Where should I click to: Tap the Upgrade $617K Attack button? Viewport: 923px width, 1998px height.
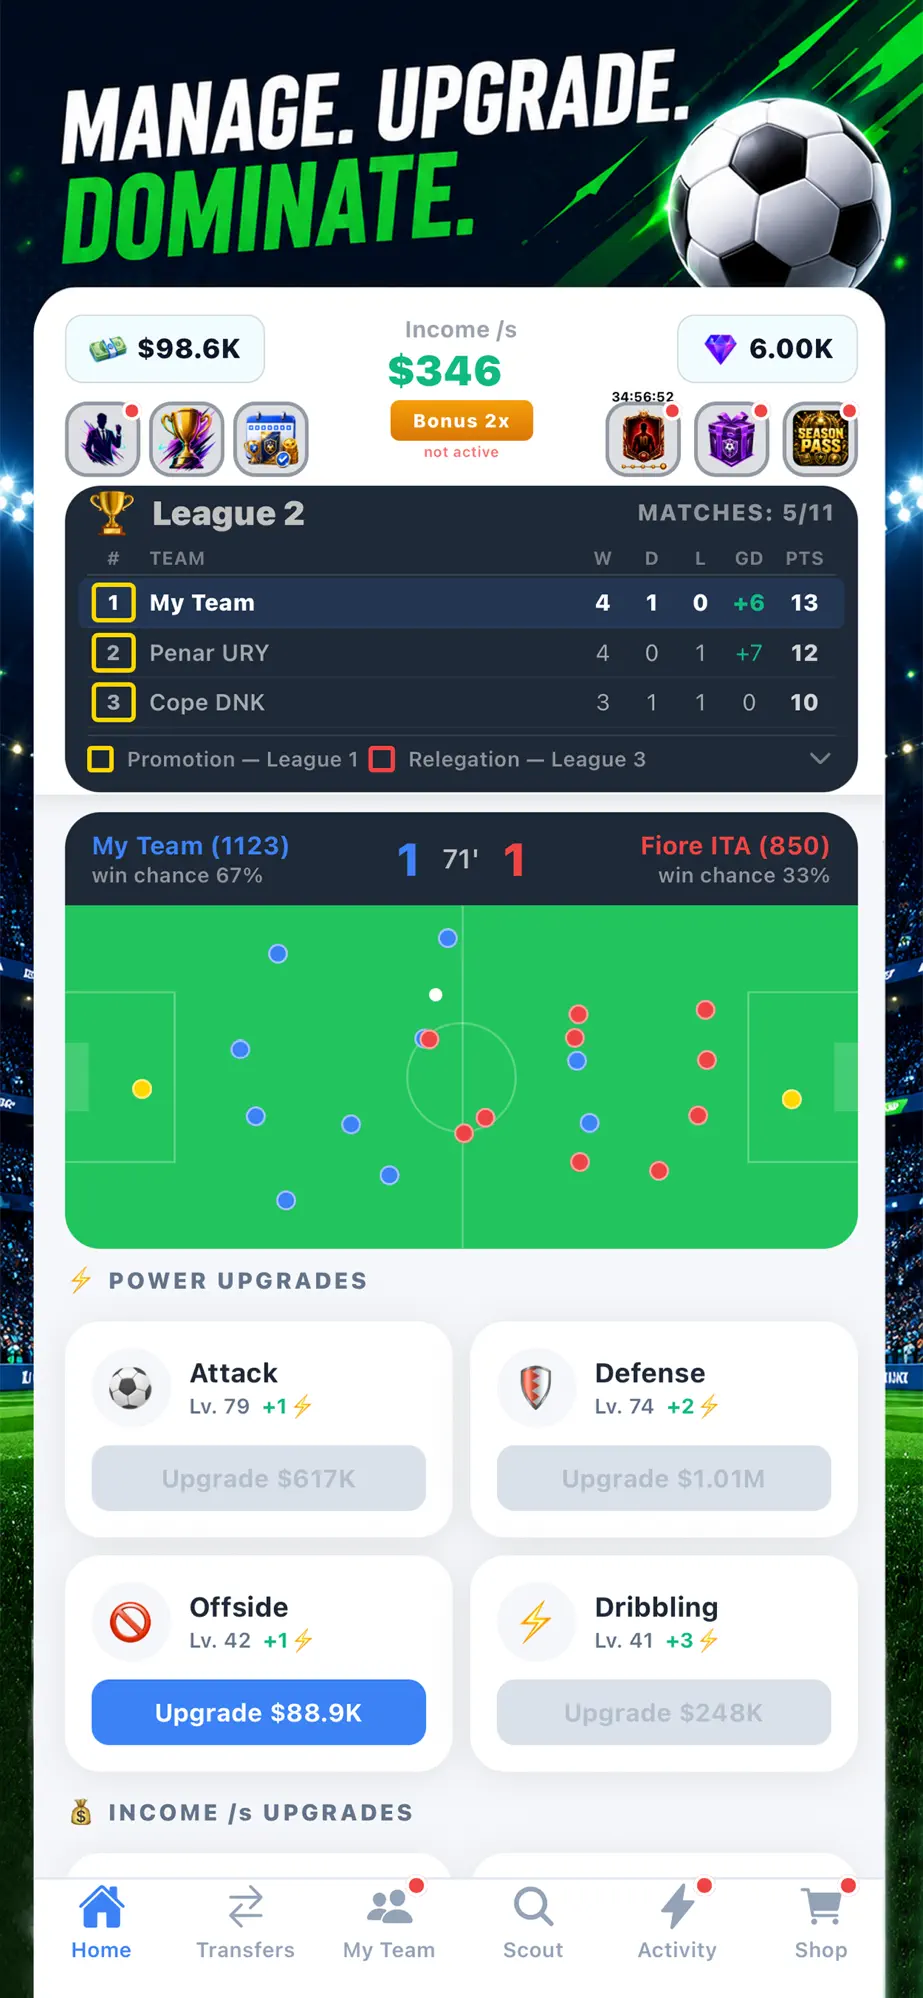point(259,1478)
